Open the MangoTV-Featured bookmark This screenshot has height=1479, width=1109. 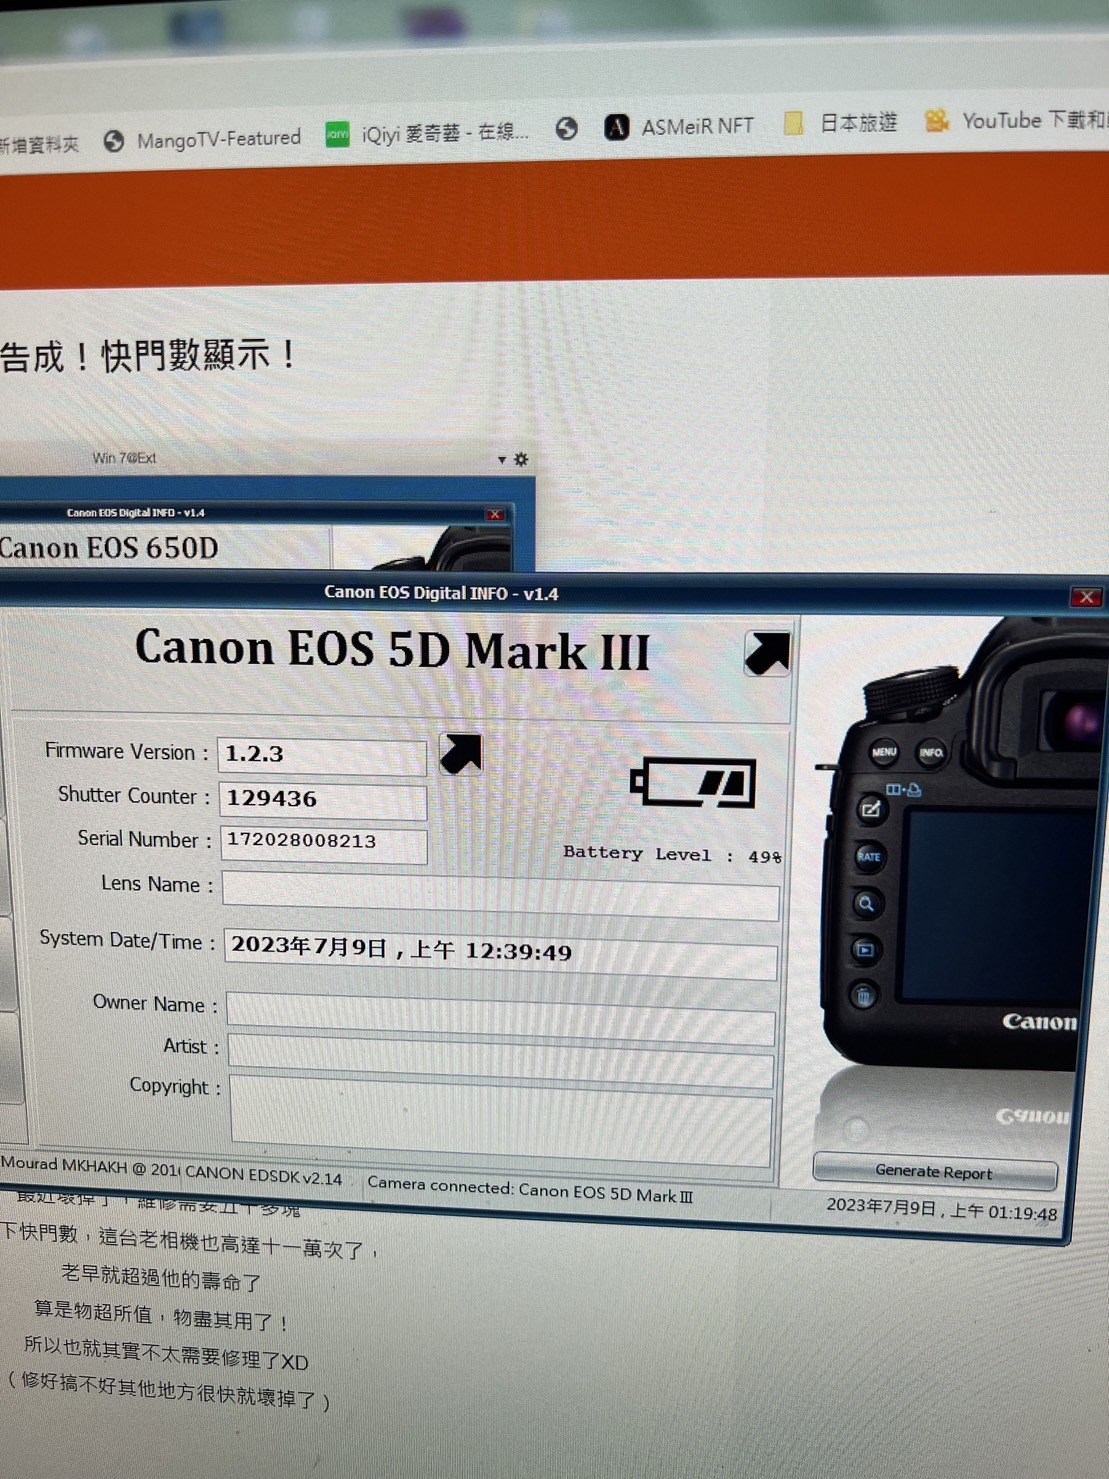(x=201, y=139)
